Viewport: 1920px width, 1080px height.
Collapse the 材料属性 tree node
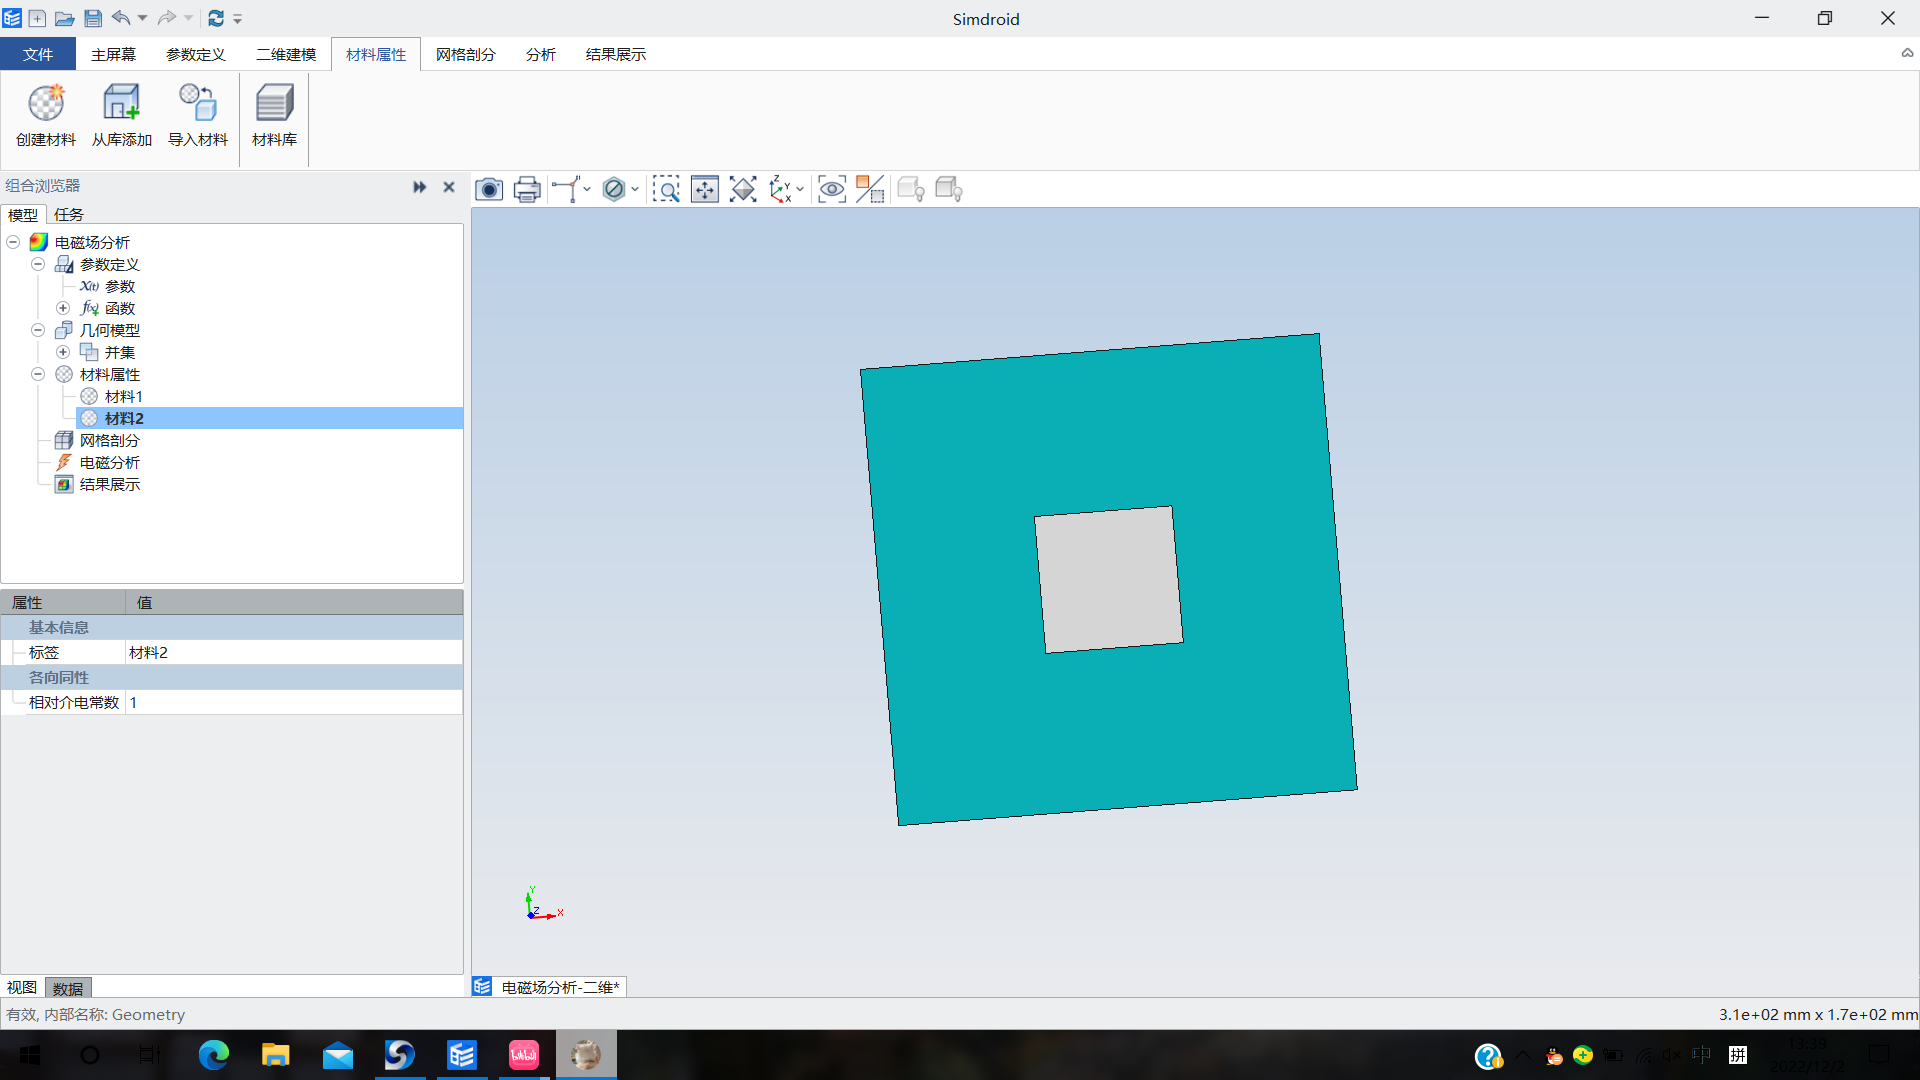pyautogui.click(x=38, y=374)
